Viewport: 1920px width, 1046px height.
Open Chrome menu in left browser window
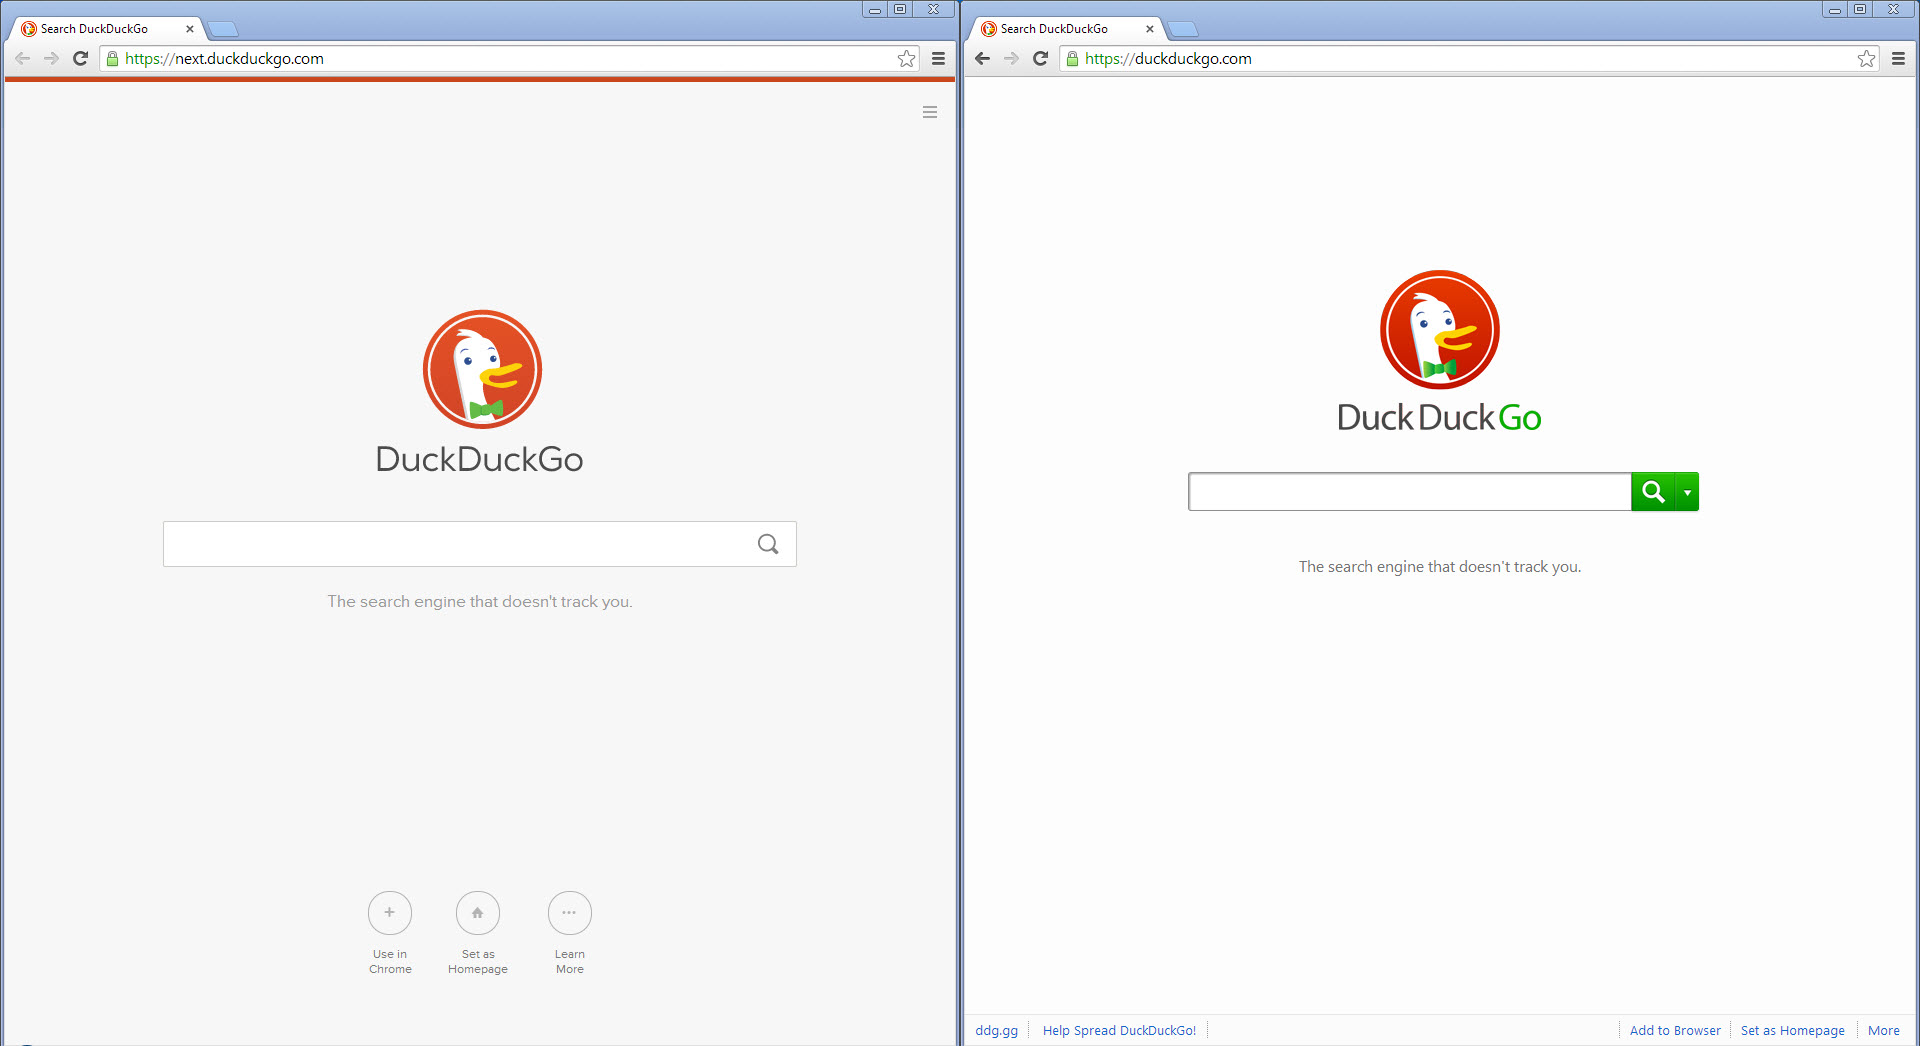point(938,59)
